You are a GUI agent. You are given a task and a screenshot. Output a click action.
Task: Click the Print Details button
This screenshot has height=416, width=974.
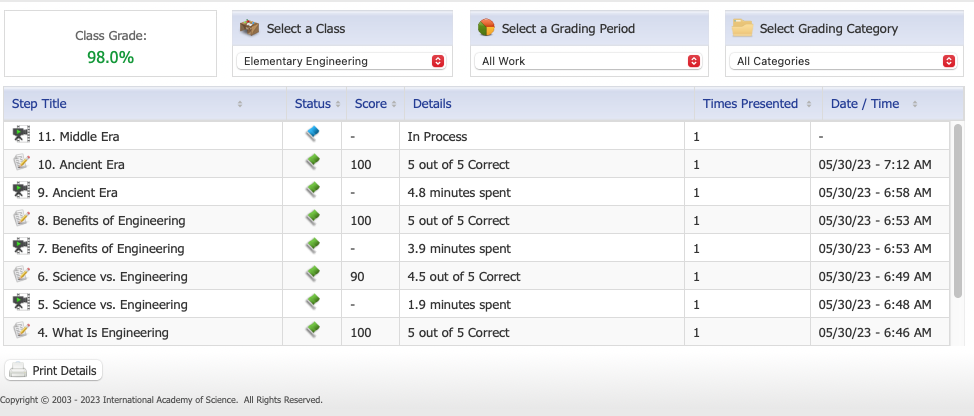54,371
